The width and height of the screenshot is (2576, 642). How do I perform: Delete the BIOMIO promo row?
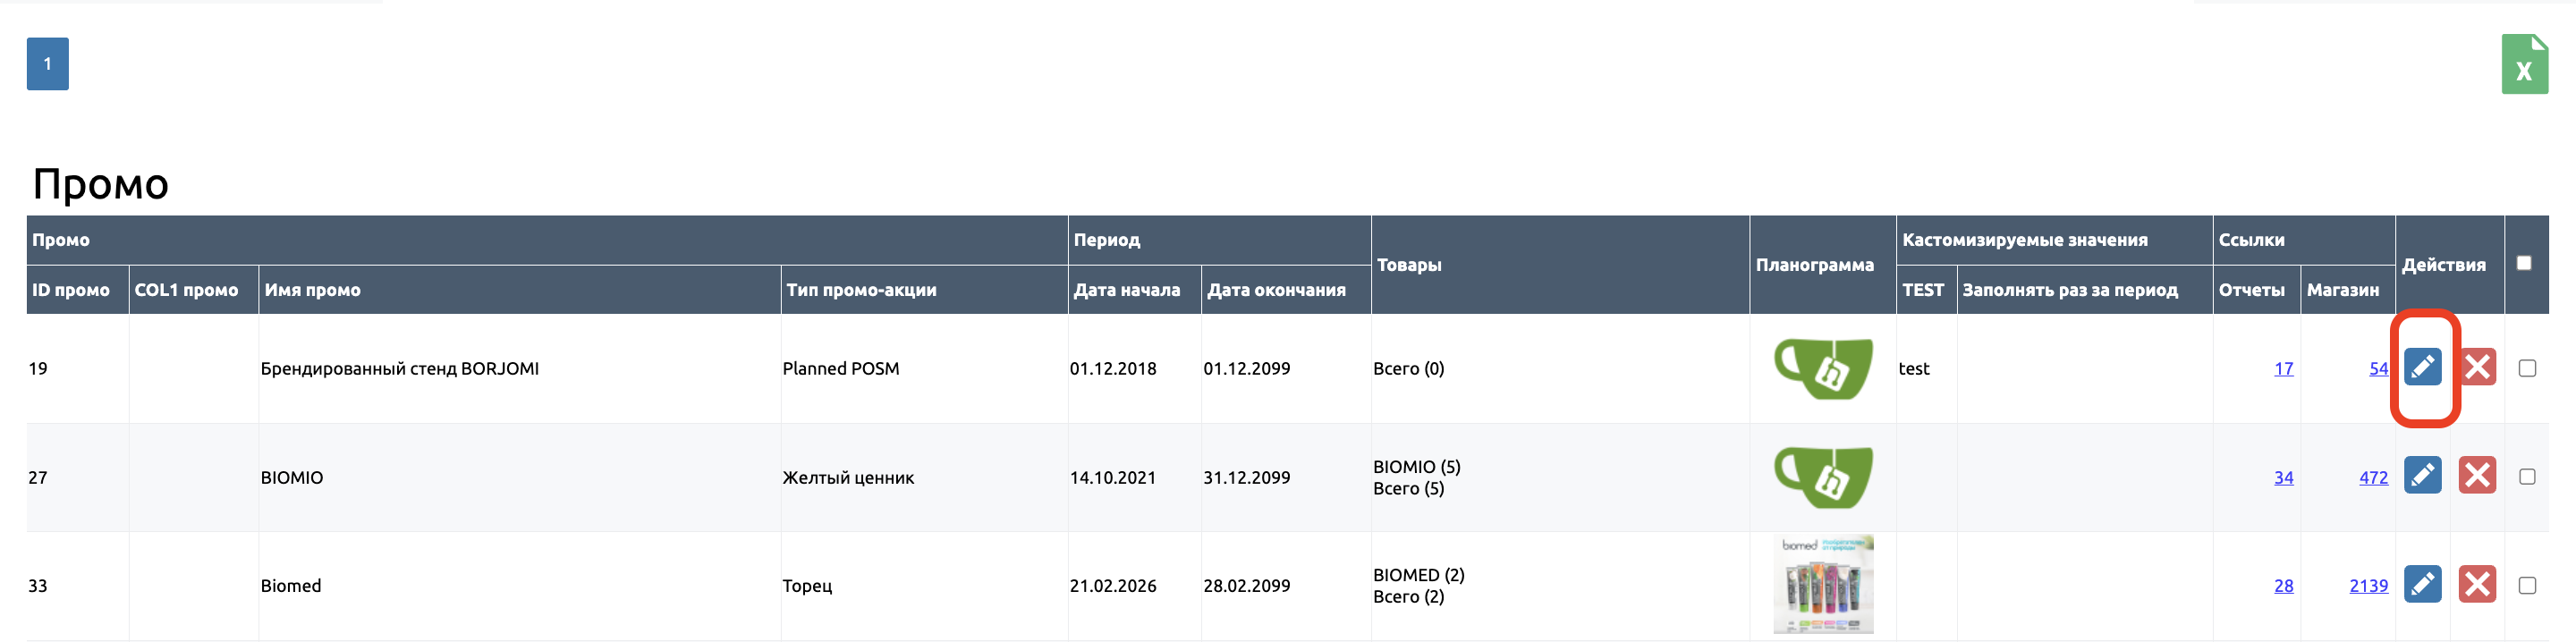tap(2477, 475)
